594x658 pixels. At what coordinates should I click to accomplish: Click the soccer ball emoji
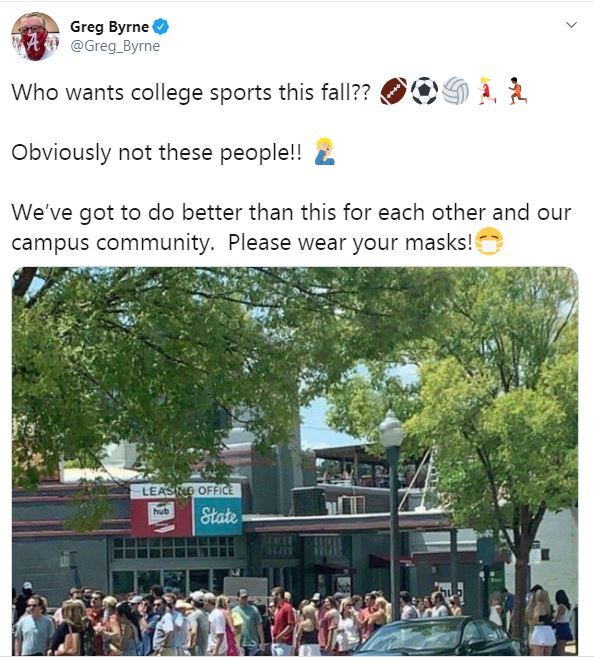click(424, 91)
